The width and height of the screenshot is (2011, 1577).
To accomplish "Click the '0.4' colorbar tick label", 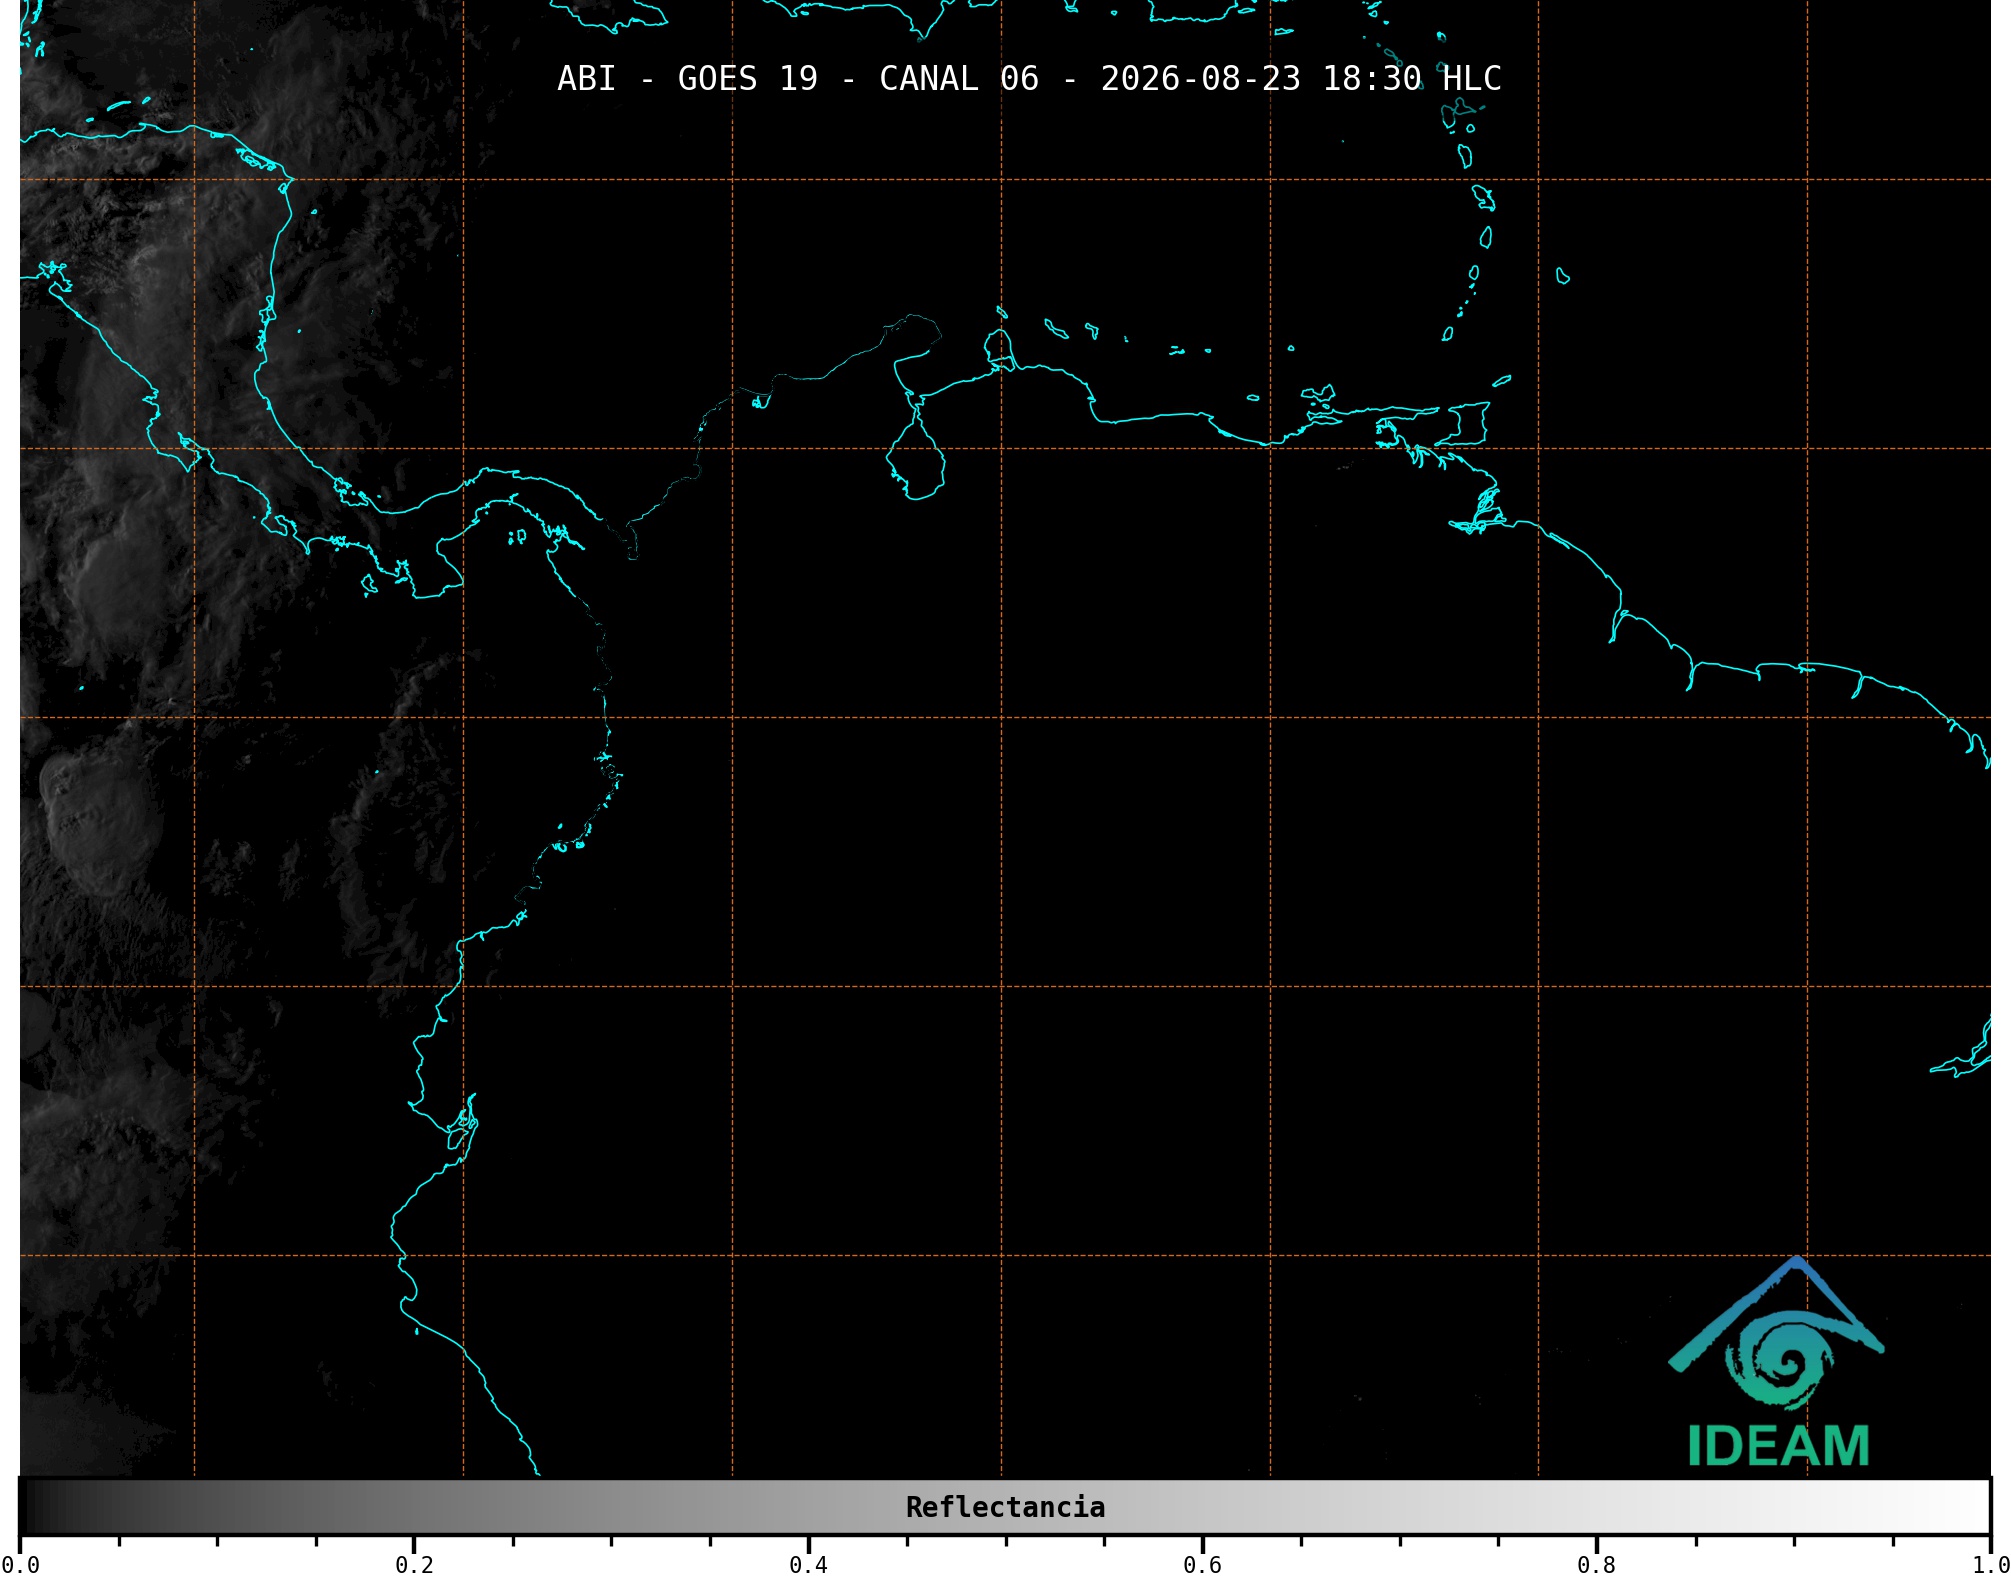I will [x=808, y=1565].
